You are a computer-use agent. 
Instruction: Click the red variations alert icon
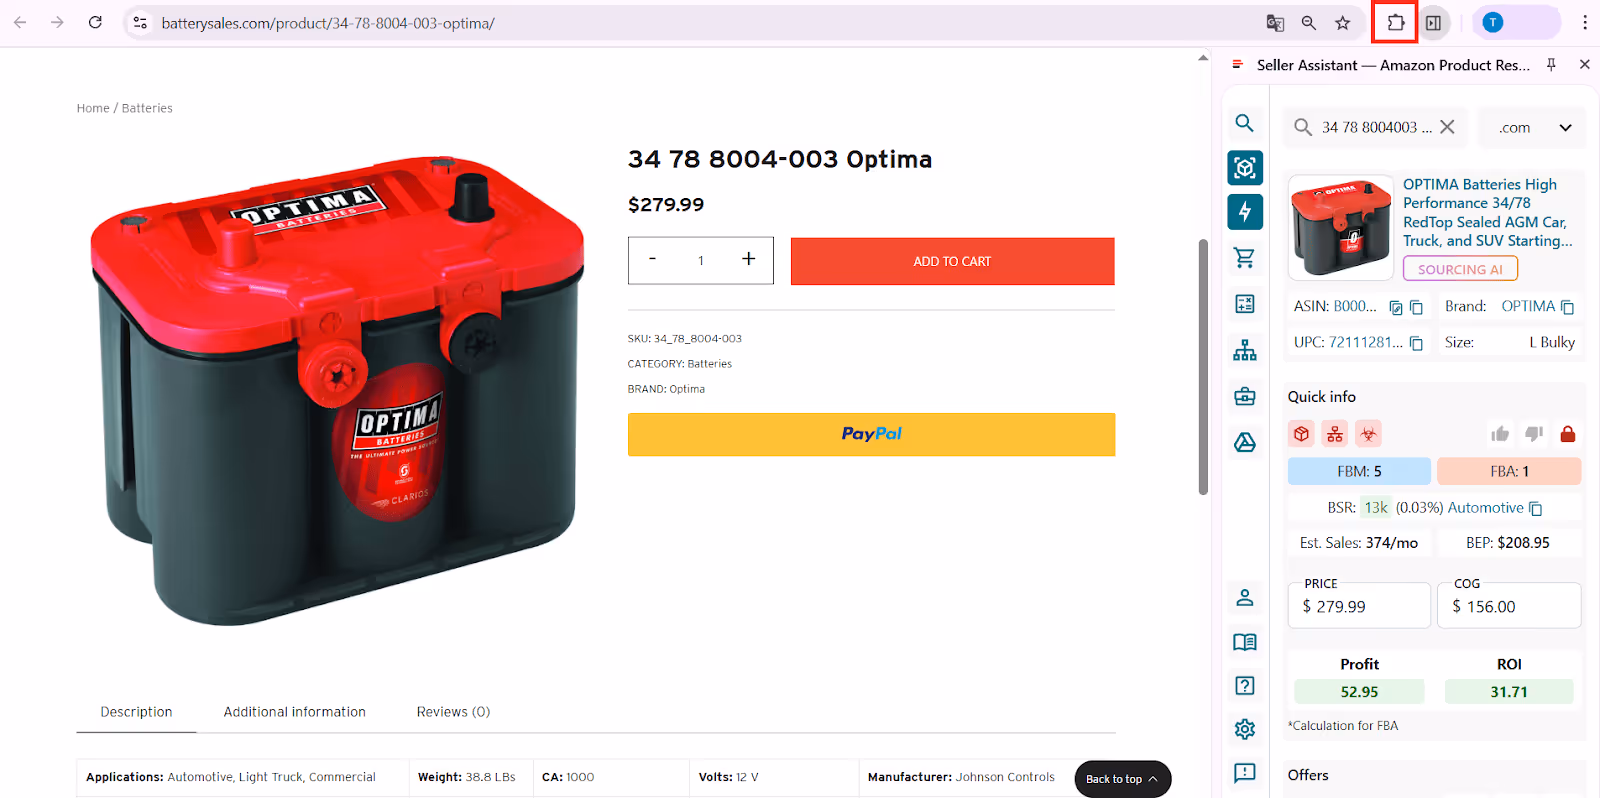(x=1335, y=433)
